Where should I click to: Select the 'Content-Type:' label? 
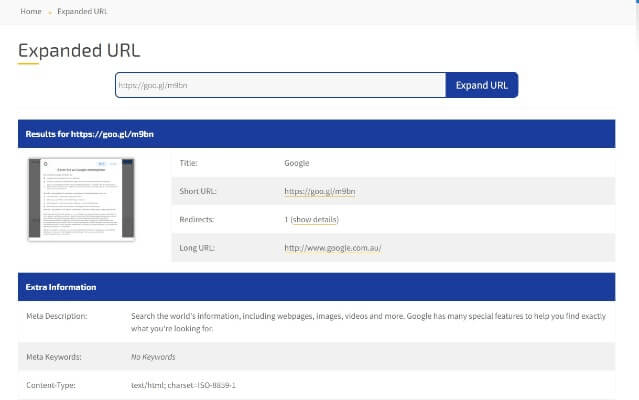[x=51, y=385]
